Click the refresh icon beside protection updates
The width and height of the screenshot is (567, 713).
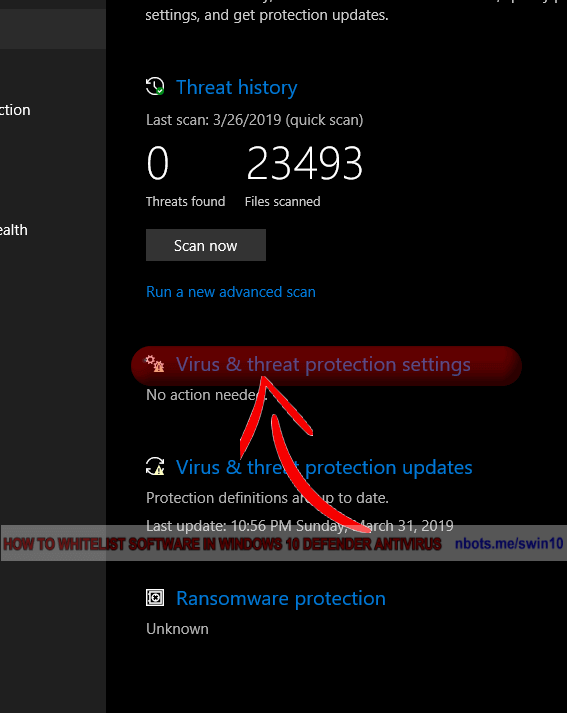(x=155, y=467)
